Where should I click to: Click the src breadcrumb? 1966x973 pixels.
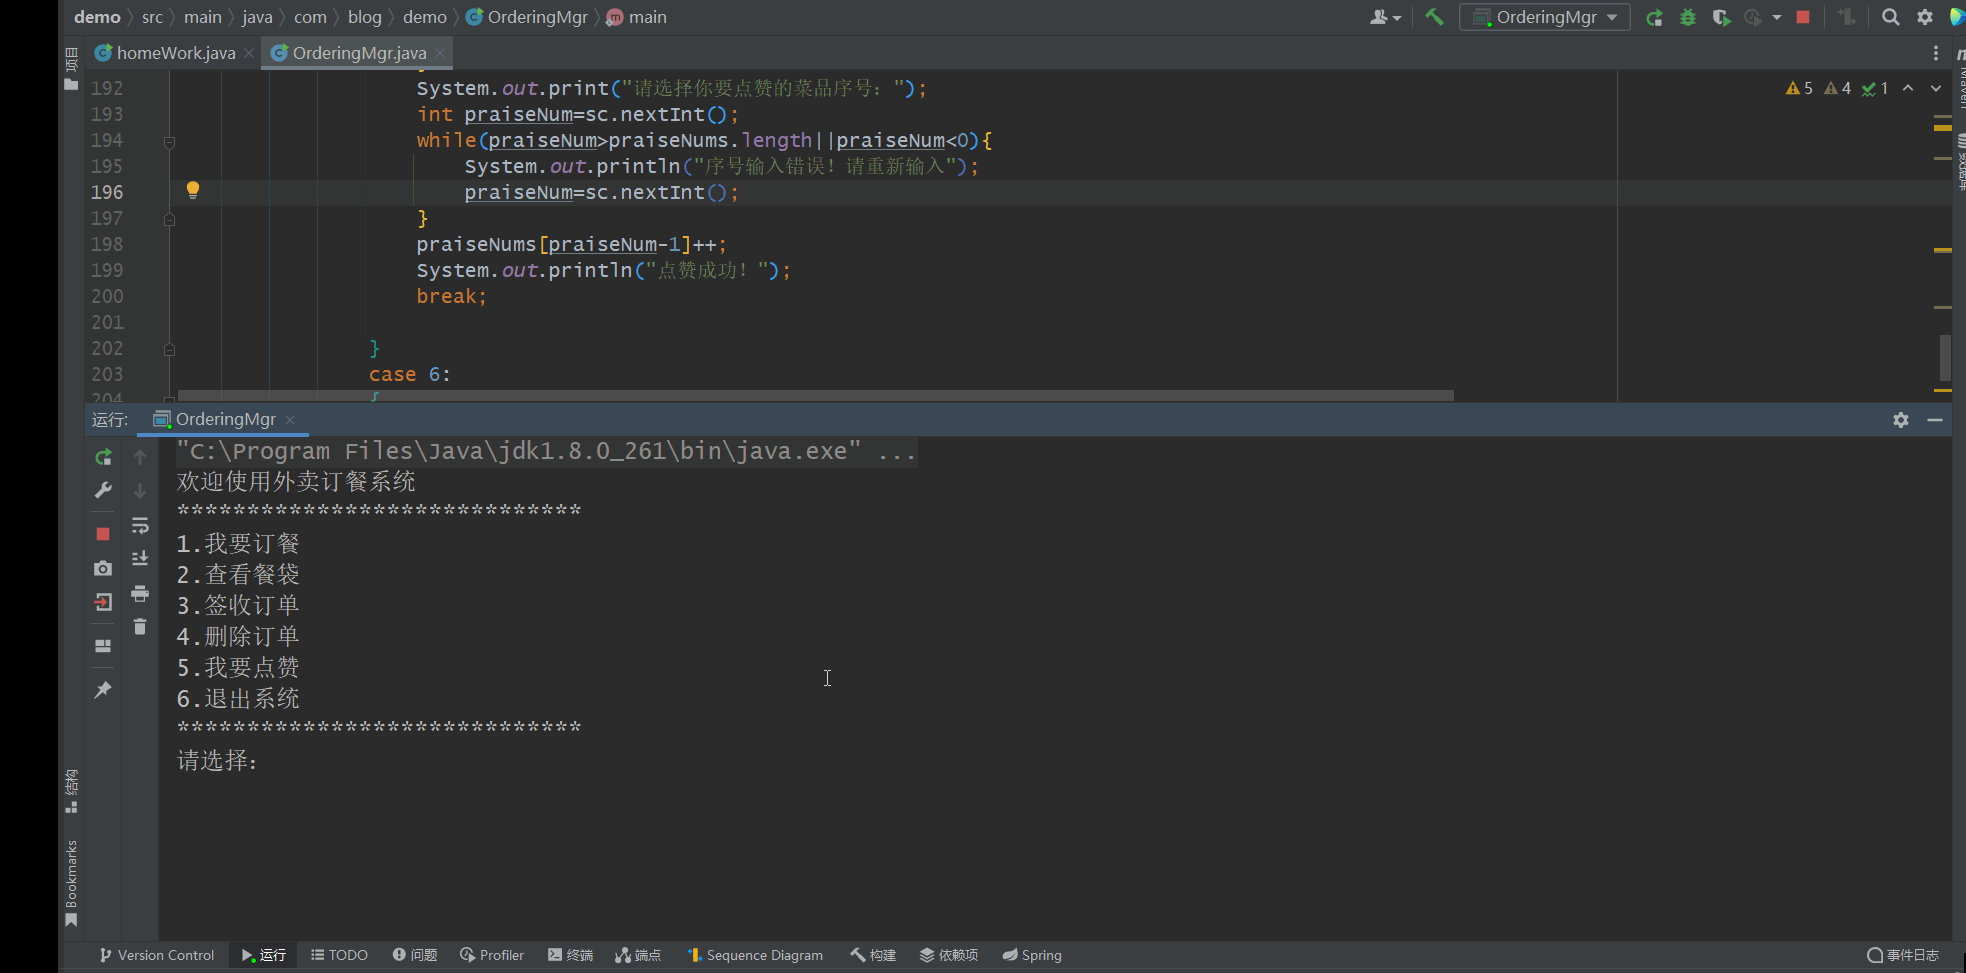152,17
